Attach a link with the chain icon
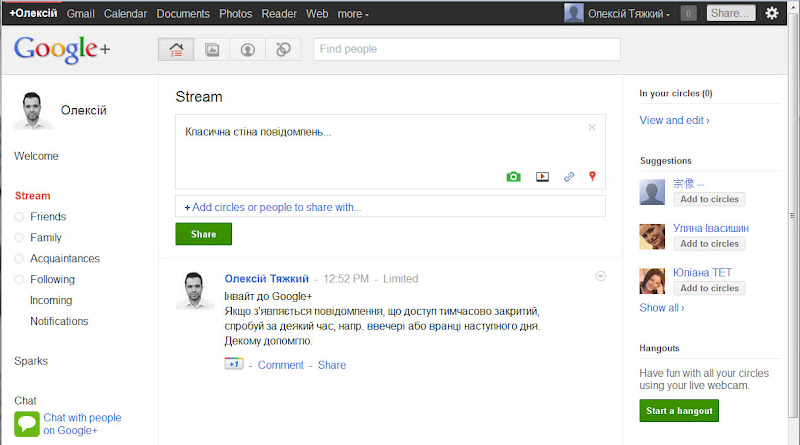This screenshot has height=445, width=800. (569, 177)
